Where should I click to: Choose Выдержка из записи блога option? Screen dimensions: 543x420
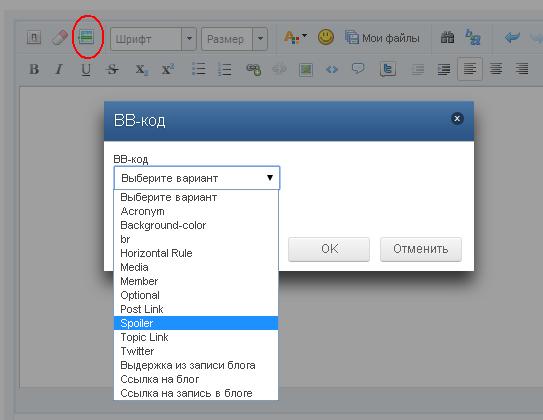pyautogui.click(x=196, y=365)
